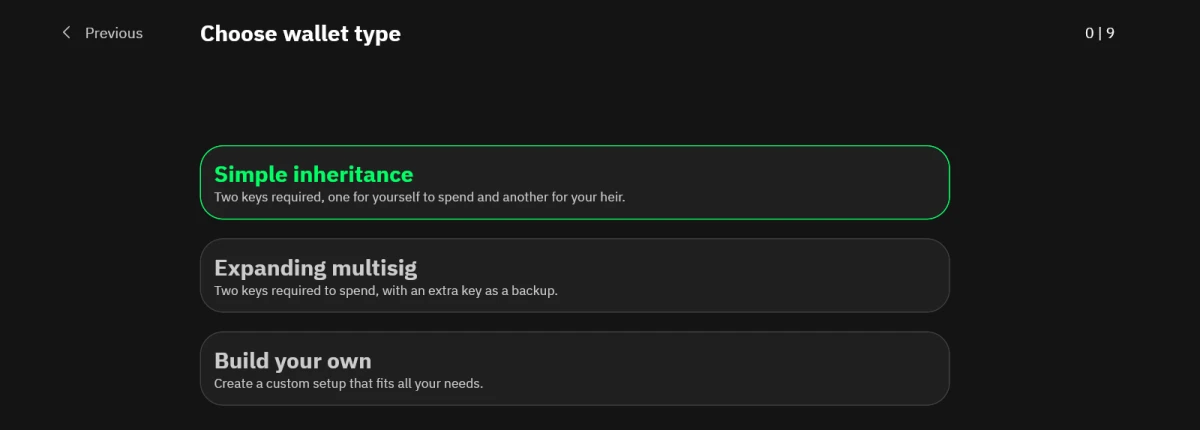Click the word "multisig" in the second card
Image resolution: width=1200 pixels, height=430 pixels.
[x=374, y=268]
